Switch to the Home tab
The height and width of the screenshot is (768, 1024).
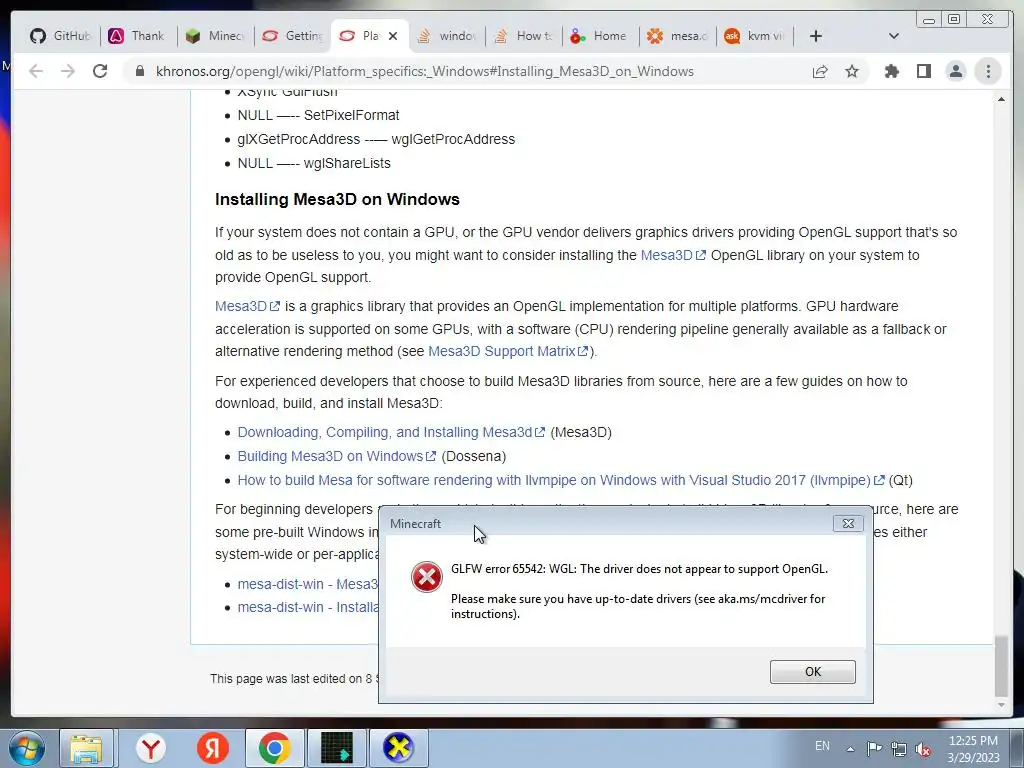pos(599,36)
